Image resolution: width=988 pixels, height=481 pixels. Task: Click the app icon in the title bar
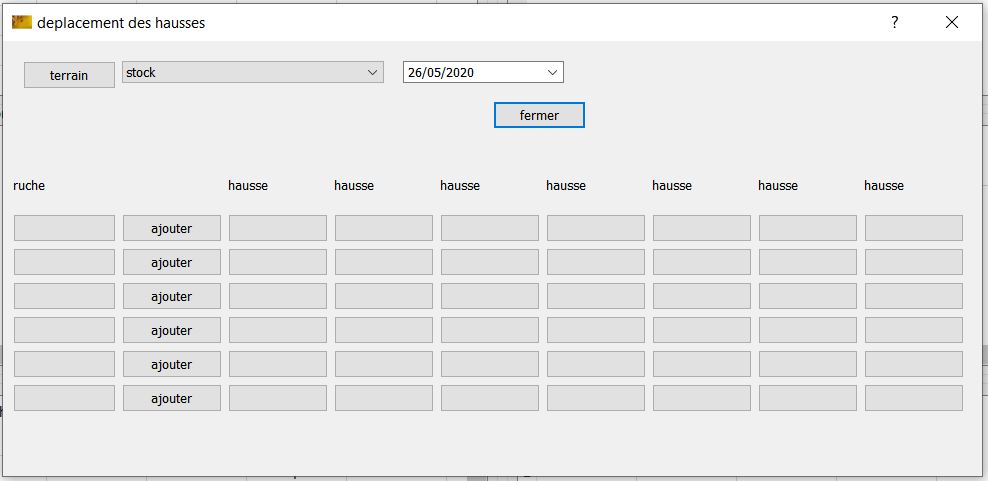point(21,22)
